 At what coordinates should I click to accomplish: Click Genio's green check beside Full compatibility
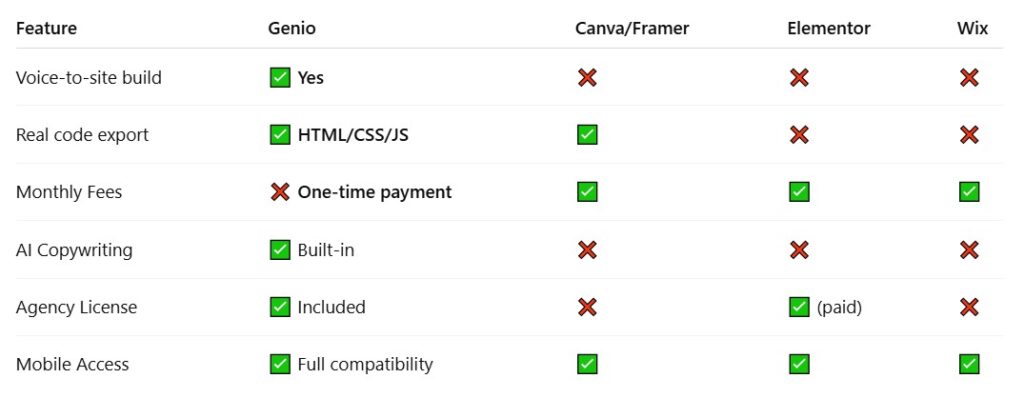pyautogui.click(x=280, y=364)
